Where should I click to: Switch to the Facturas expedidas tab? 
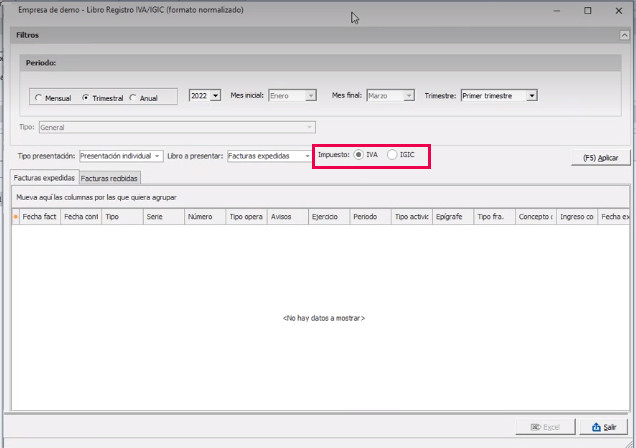click(44, 178)
